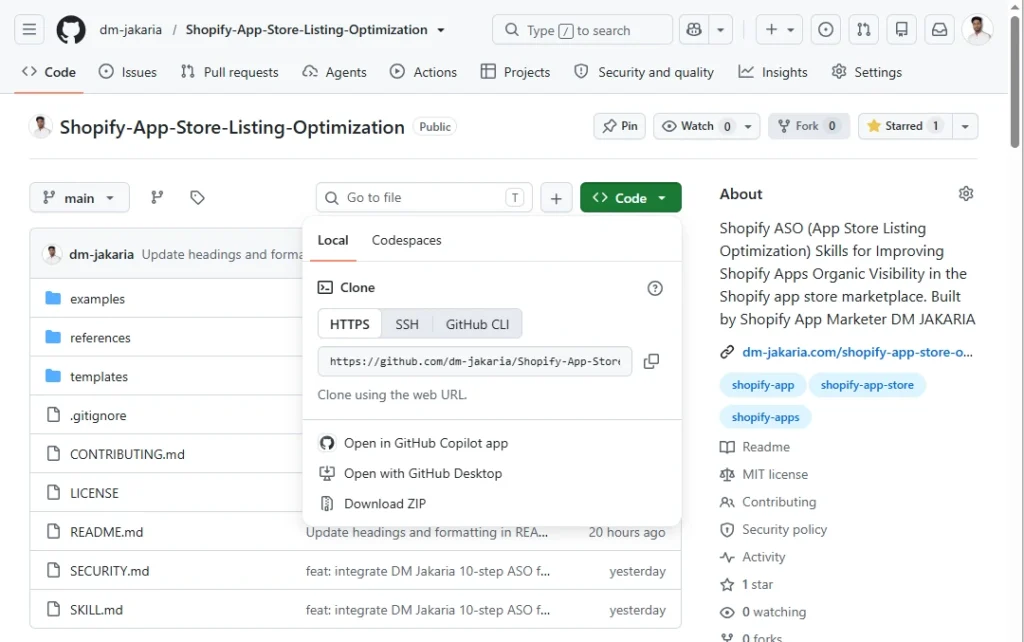Open the issues circle icon in header
1024x642 pixels.
(825, 29)
